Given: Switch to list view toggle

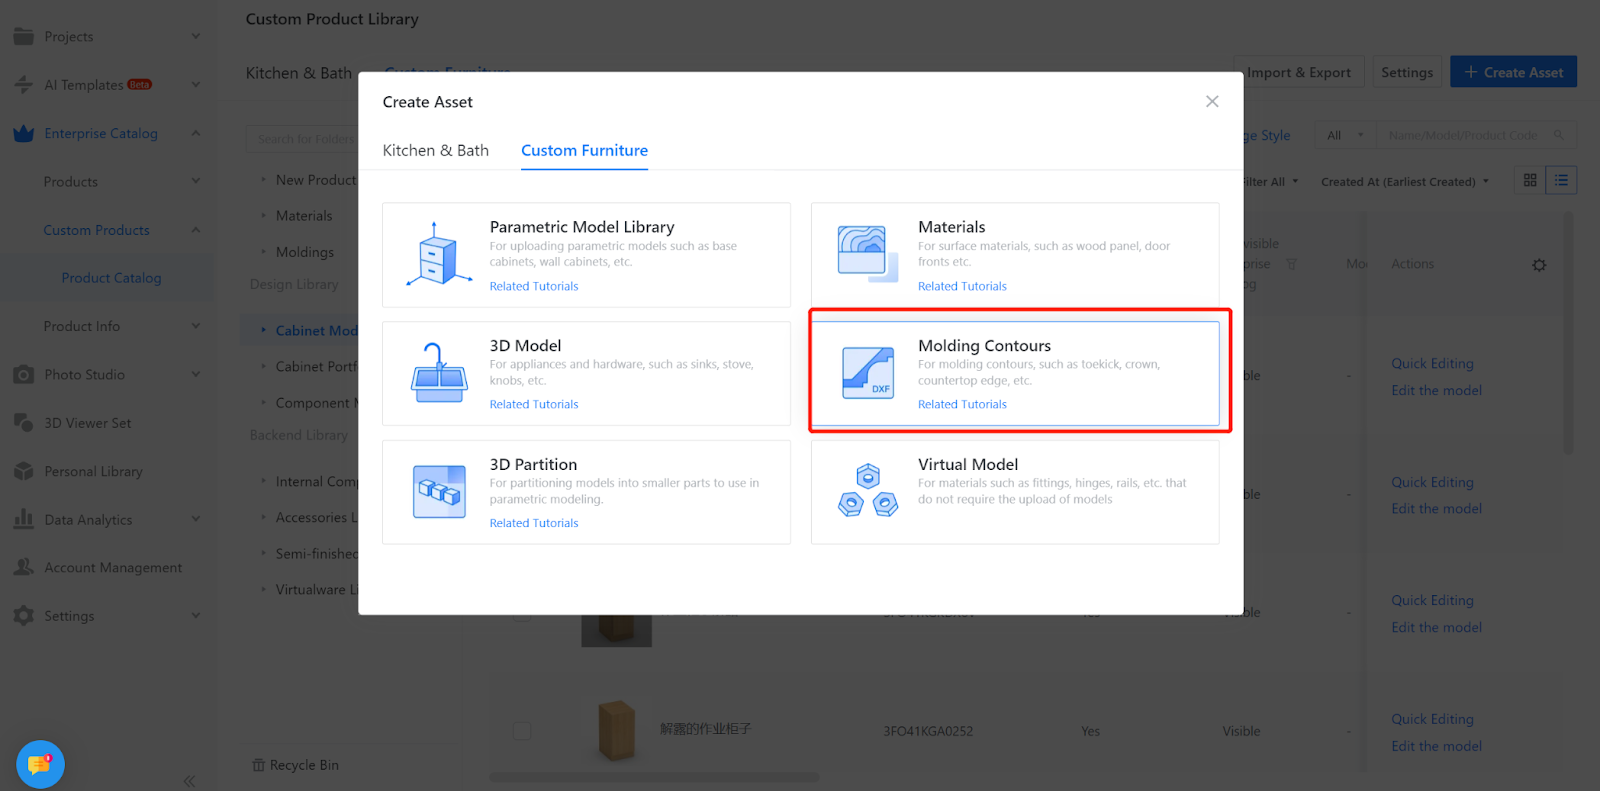Looking at the screenshot, I should click(x=1561, y=180).
